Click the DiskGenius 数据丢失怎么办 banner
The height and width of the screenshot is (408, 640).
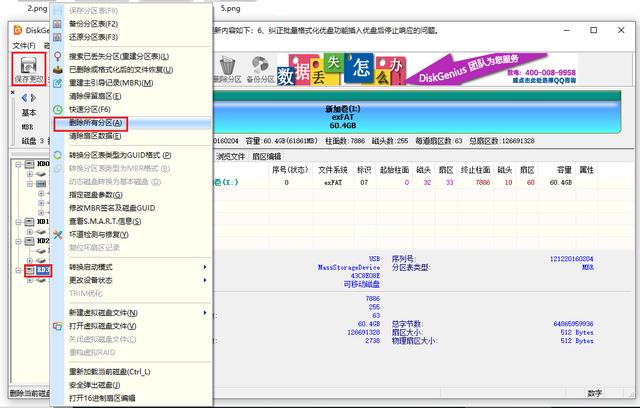427,69
